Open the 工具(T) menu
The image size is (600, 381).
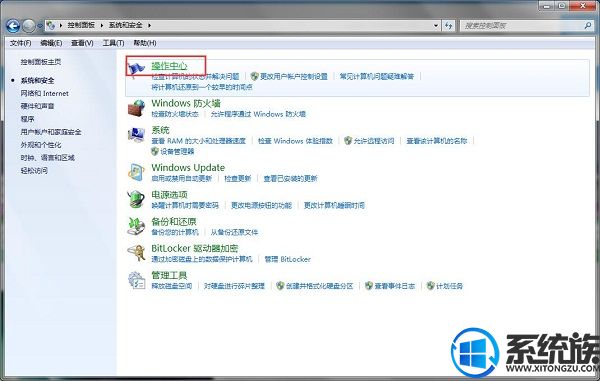click(x=113, y=43)
